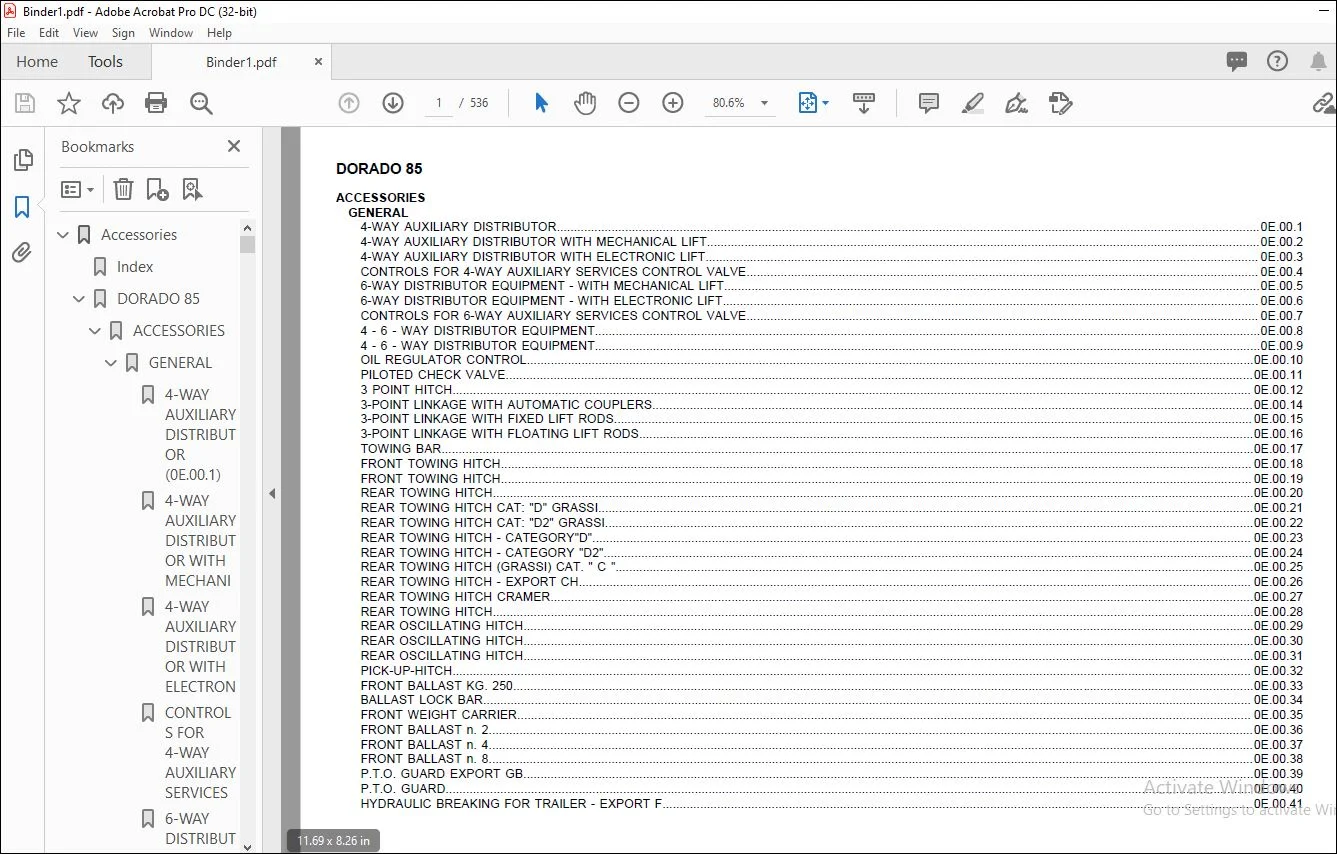Select the 4-WAY AUXILIARY DISTRIBUTOR WITH MECHANI bookmark

201,541
